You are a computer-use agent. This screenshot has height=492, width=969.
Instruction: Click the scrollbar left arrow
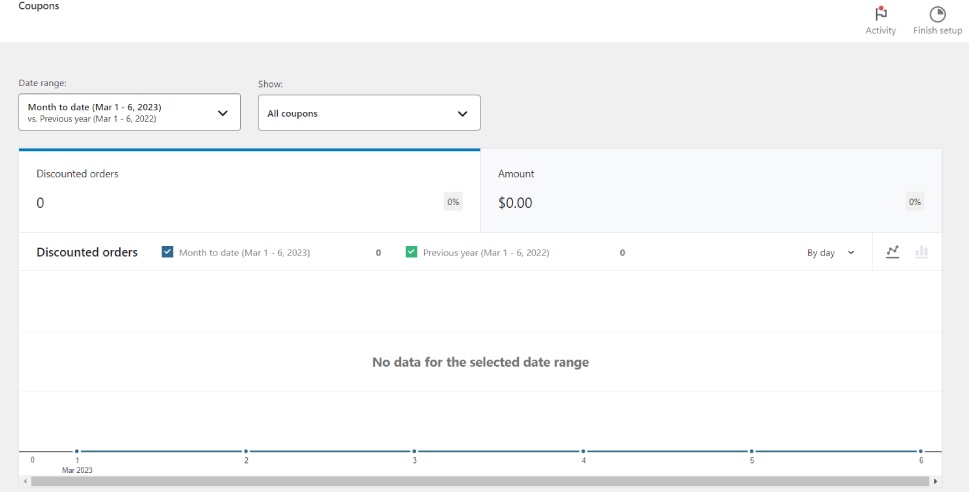pyautogui.click(x=24, y=482)
